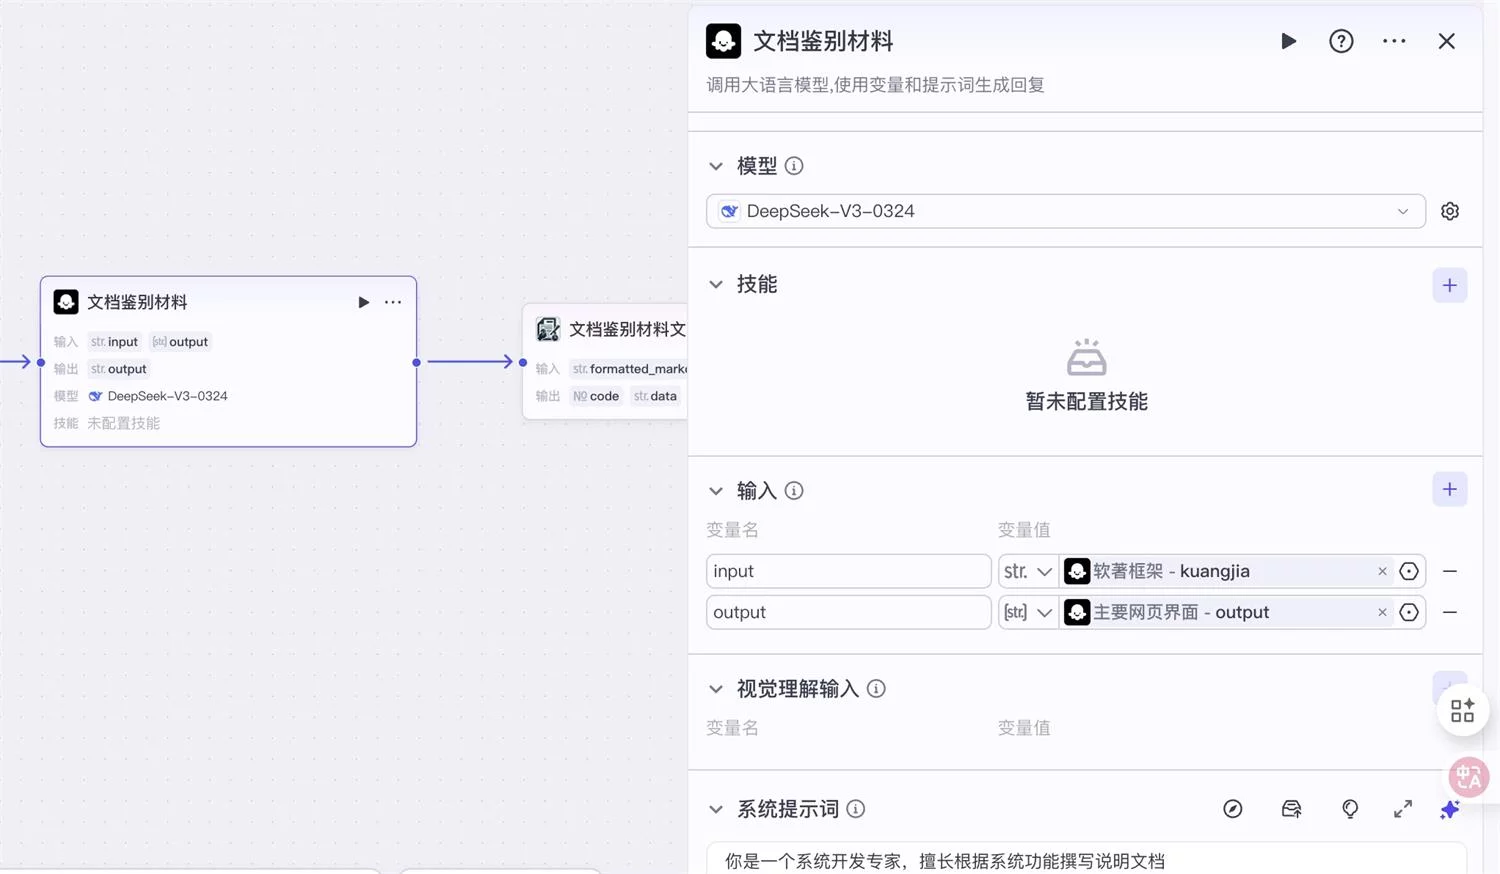Remove the input variable row with minus icon
The width and height of the screenshot is (1500, 874).
pyautogui.click(x=1450, y=571)
